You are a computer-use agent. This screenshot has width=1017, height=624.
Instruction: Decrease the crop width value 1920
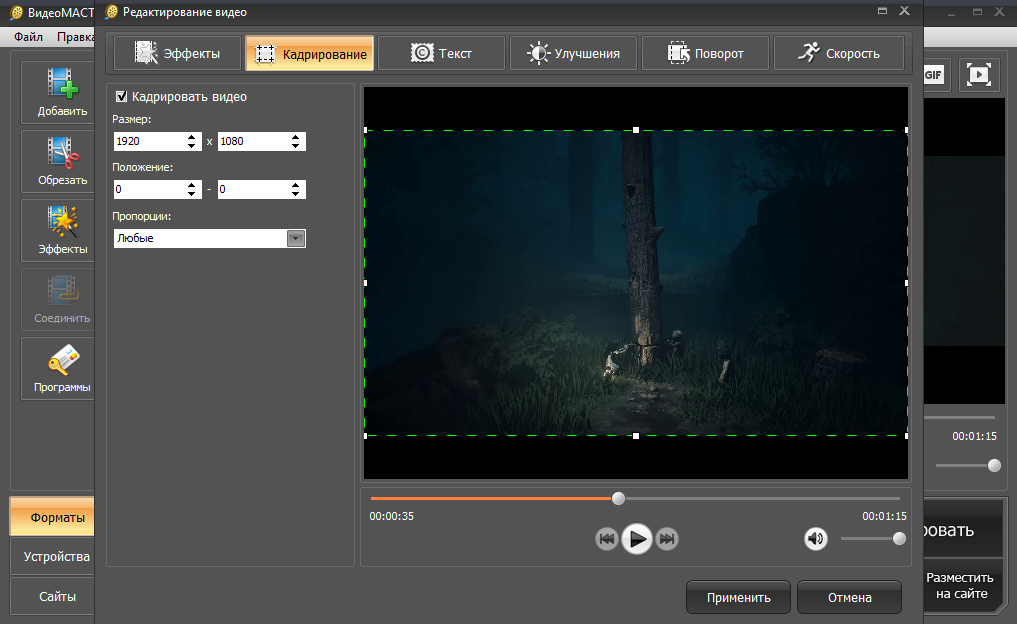click(x=191, y=146)
